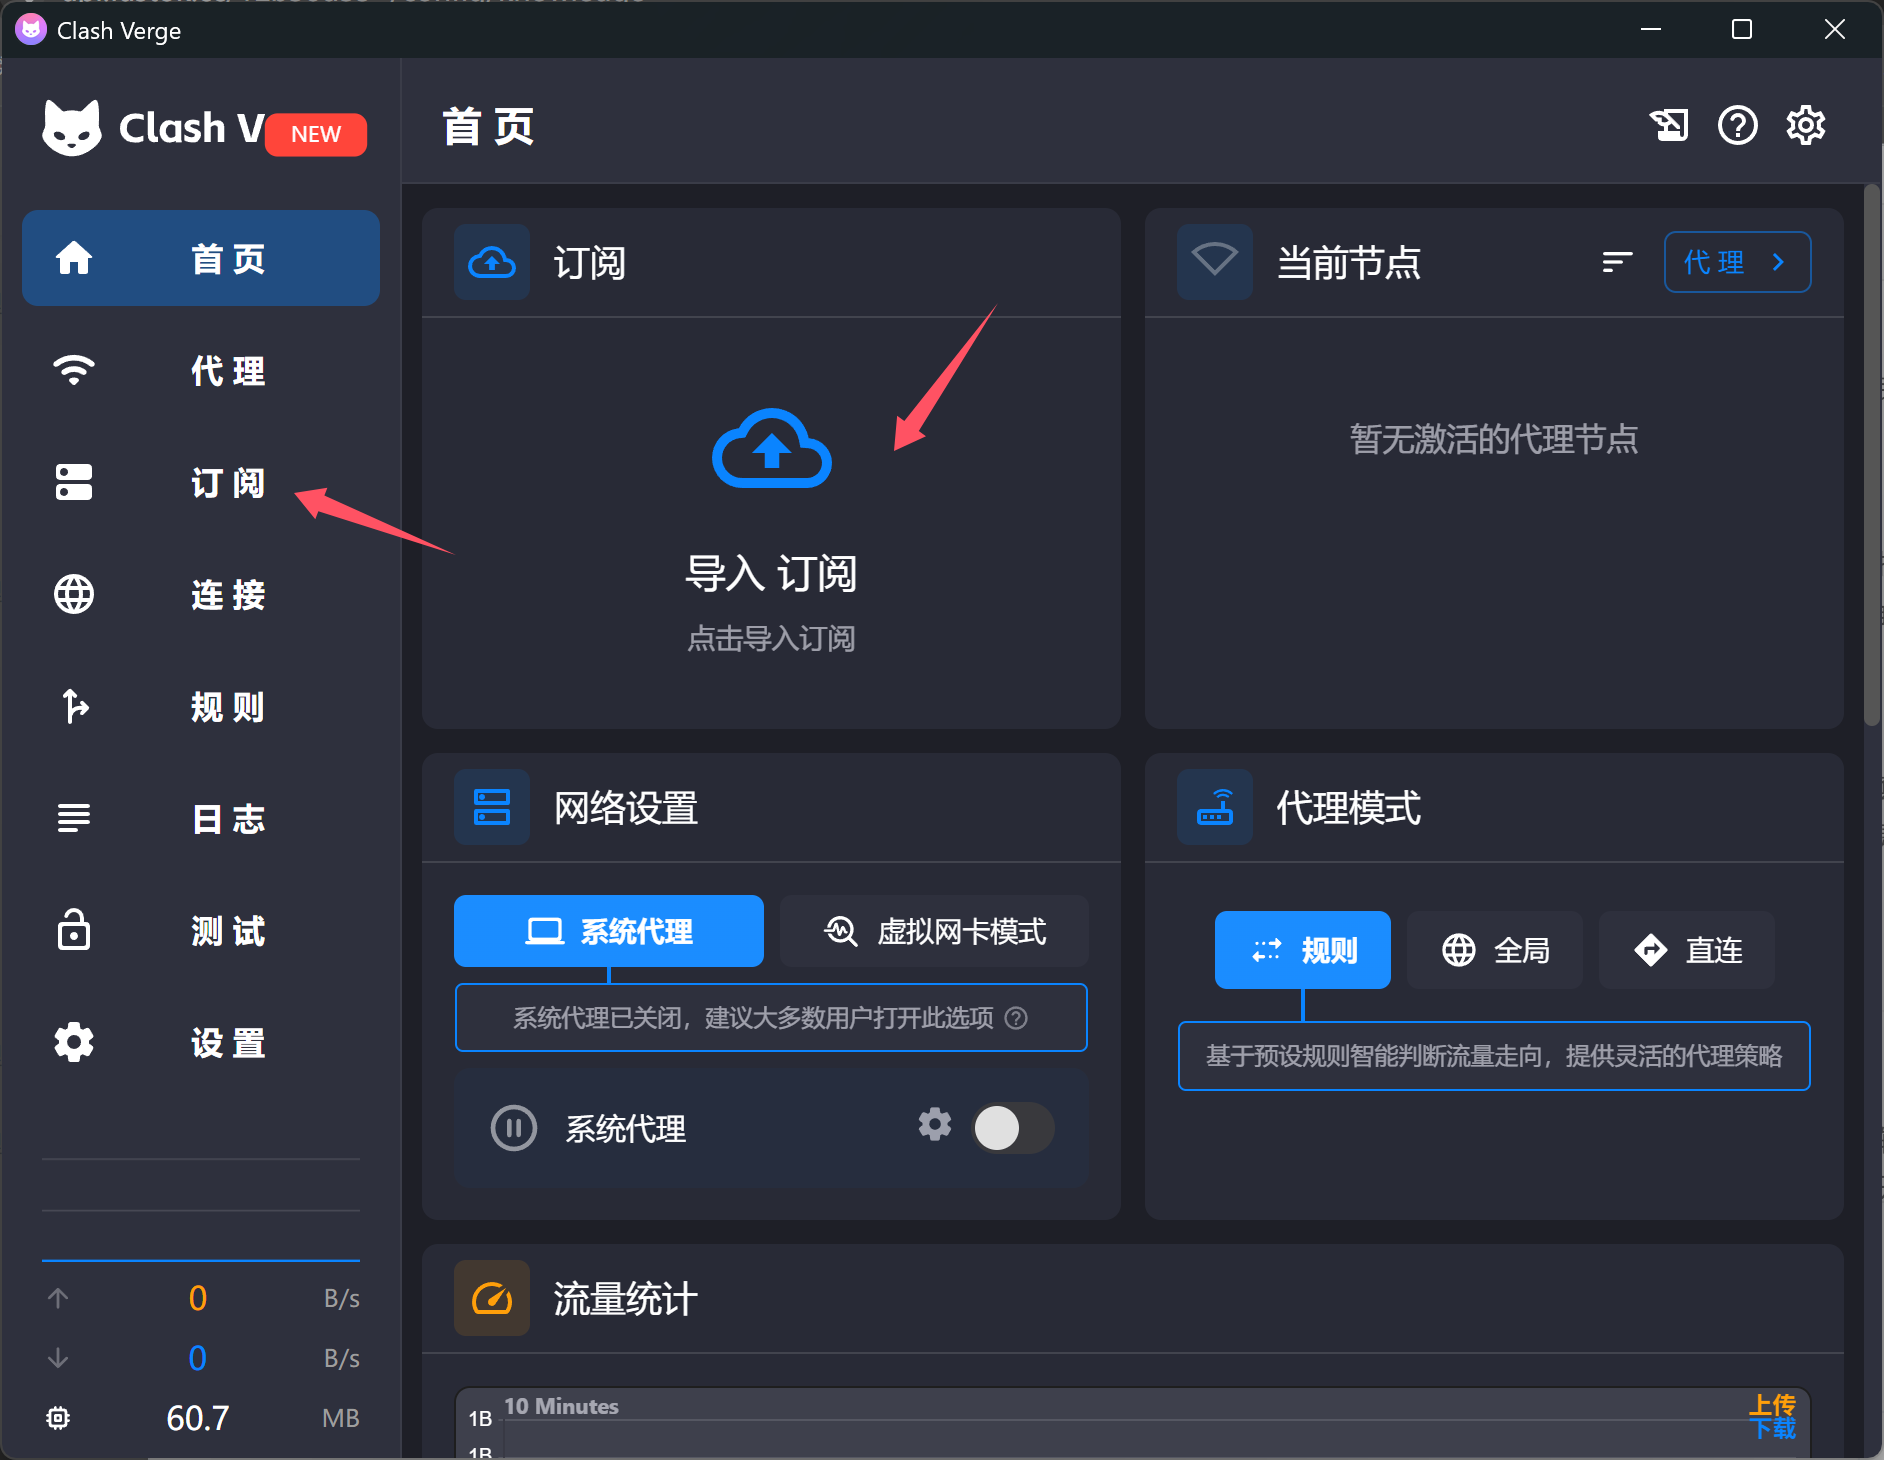Screen dimensions: 1884x1460
Task: Select 直连 proxy mode
Action: (x=1686, y=950)
